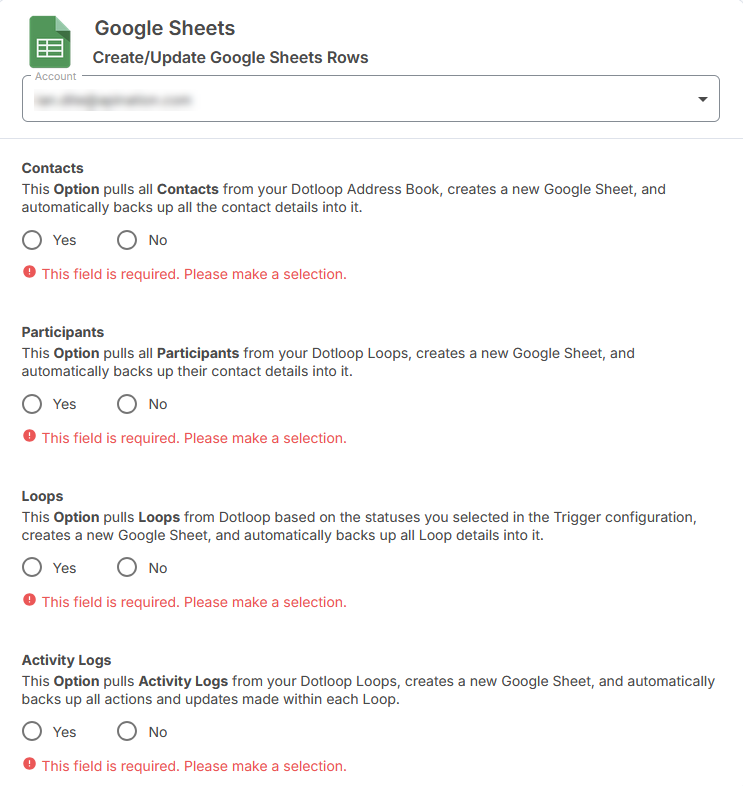Click the Activity Logs section heading
Image resolution: width=743 pixels, height=786 pixels.
tap(67, 660)
